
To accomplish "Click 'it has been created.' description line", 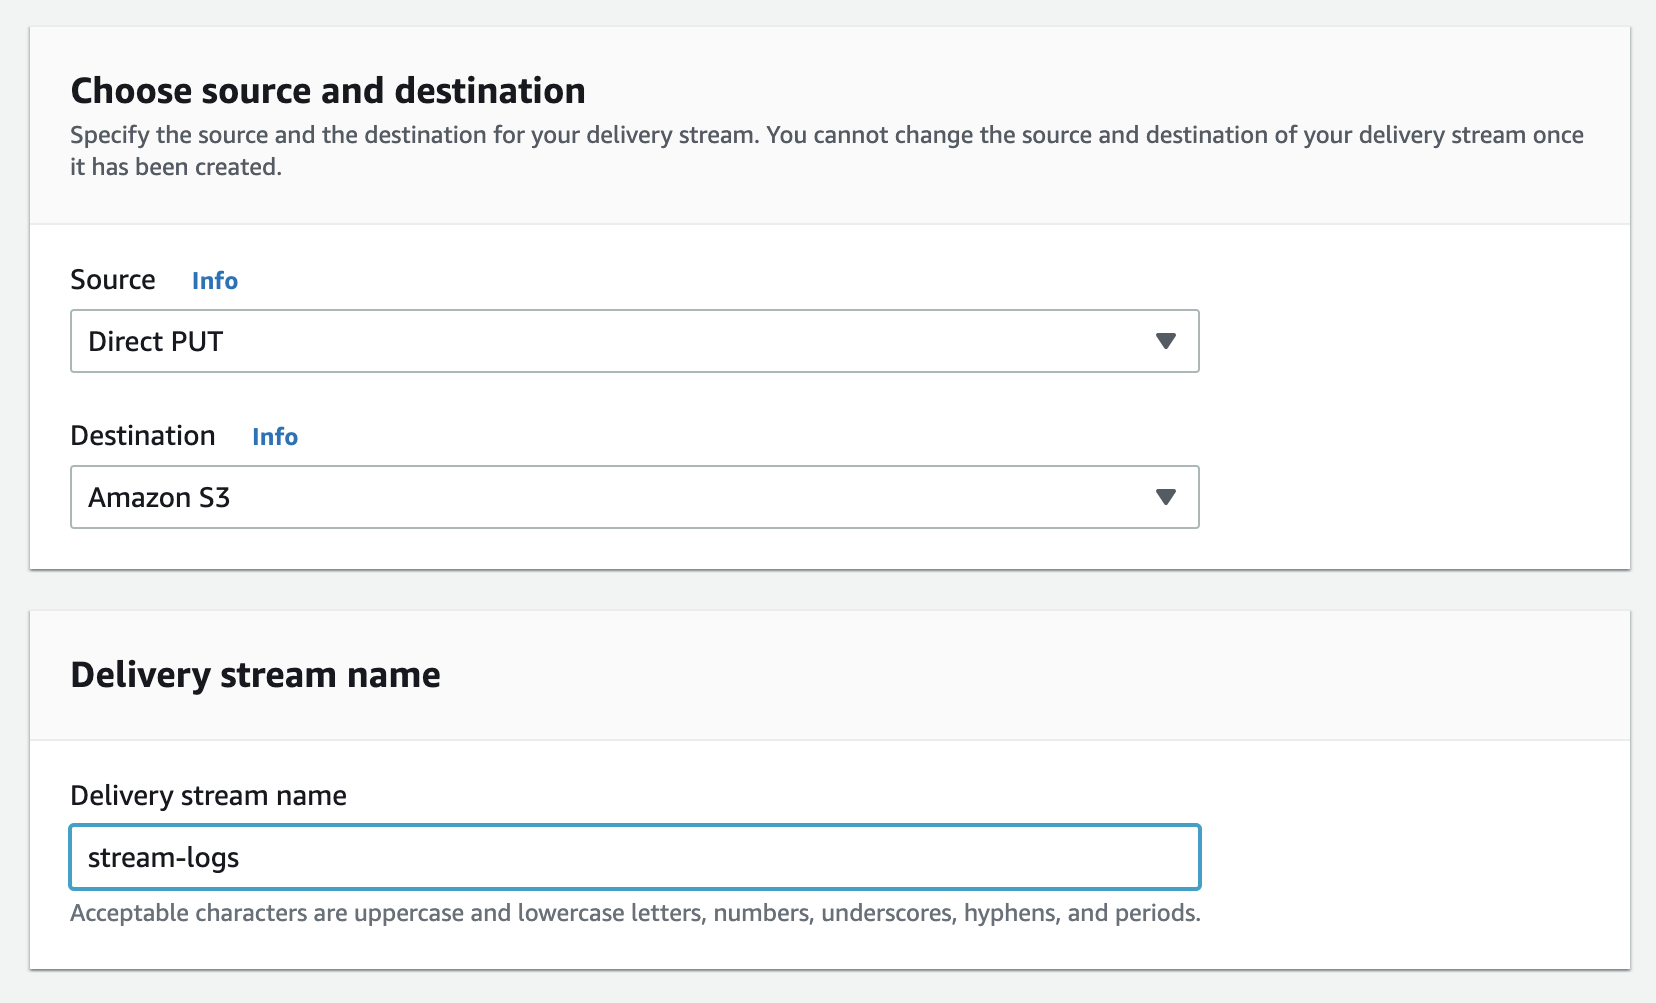I will point(176,167).
